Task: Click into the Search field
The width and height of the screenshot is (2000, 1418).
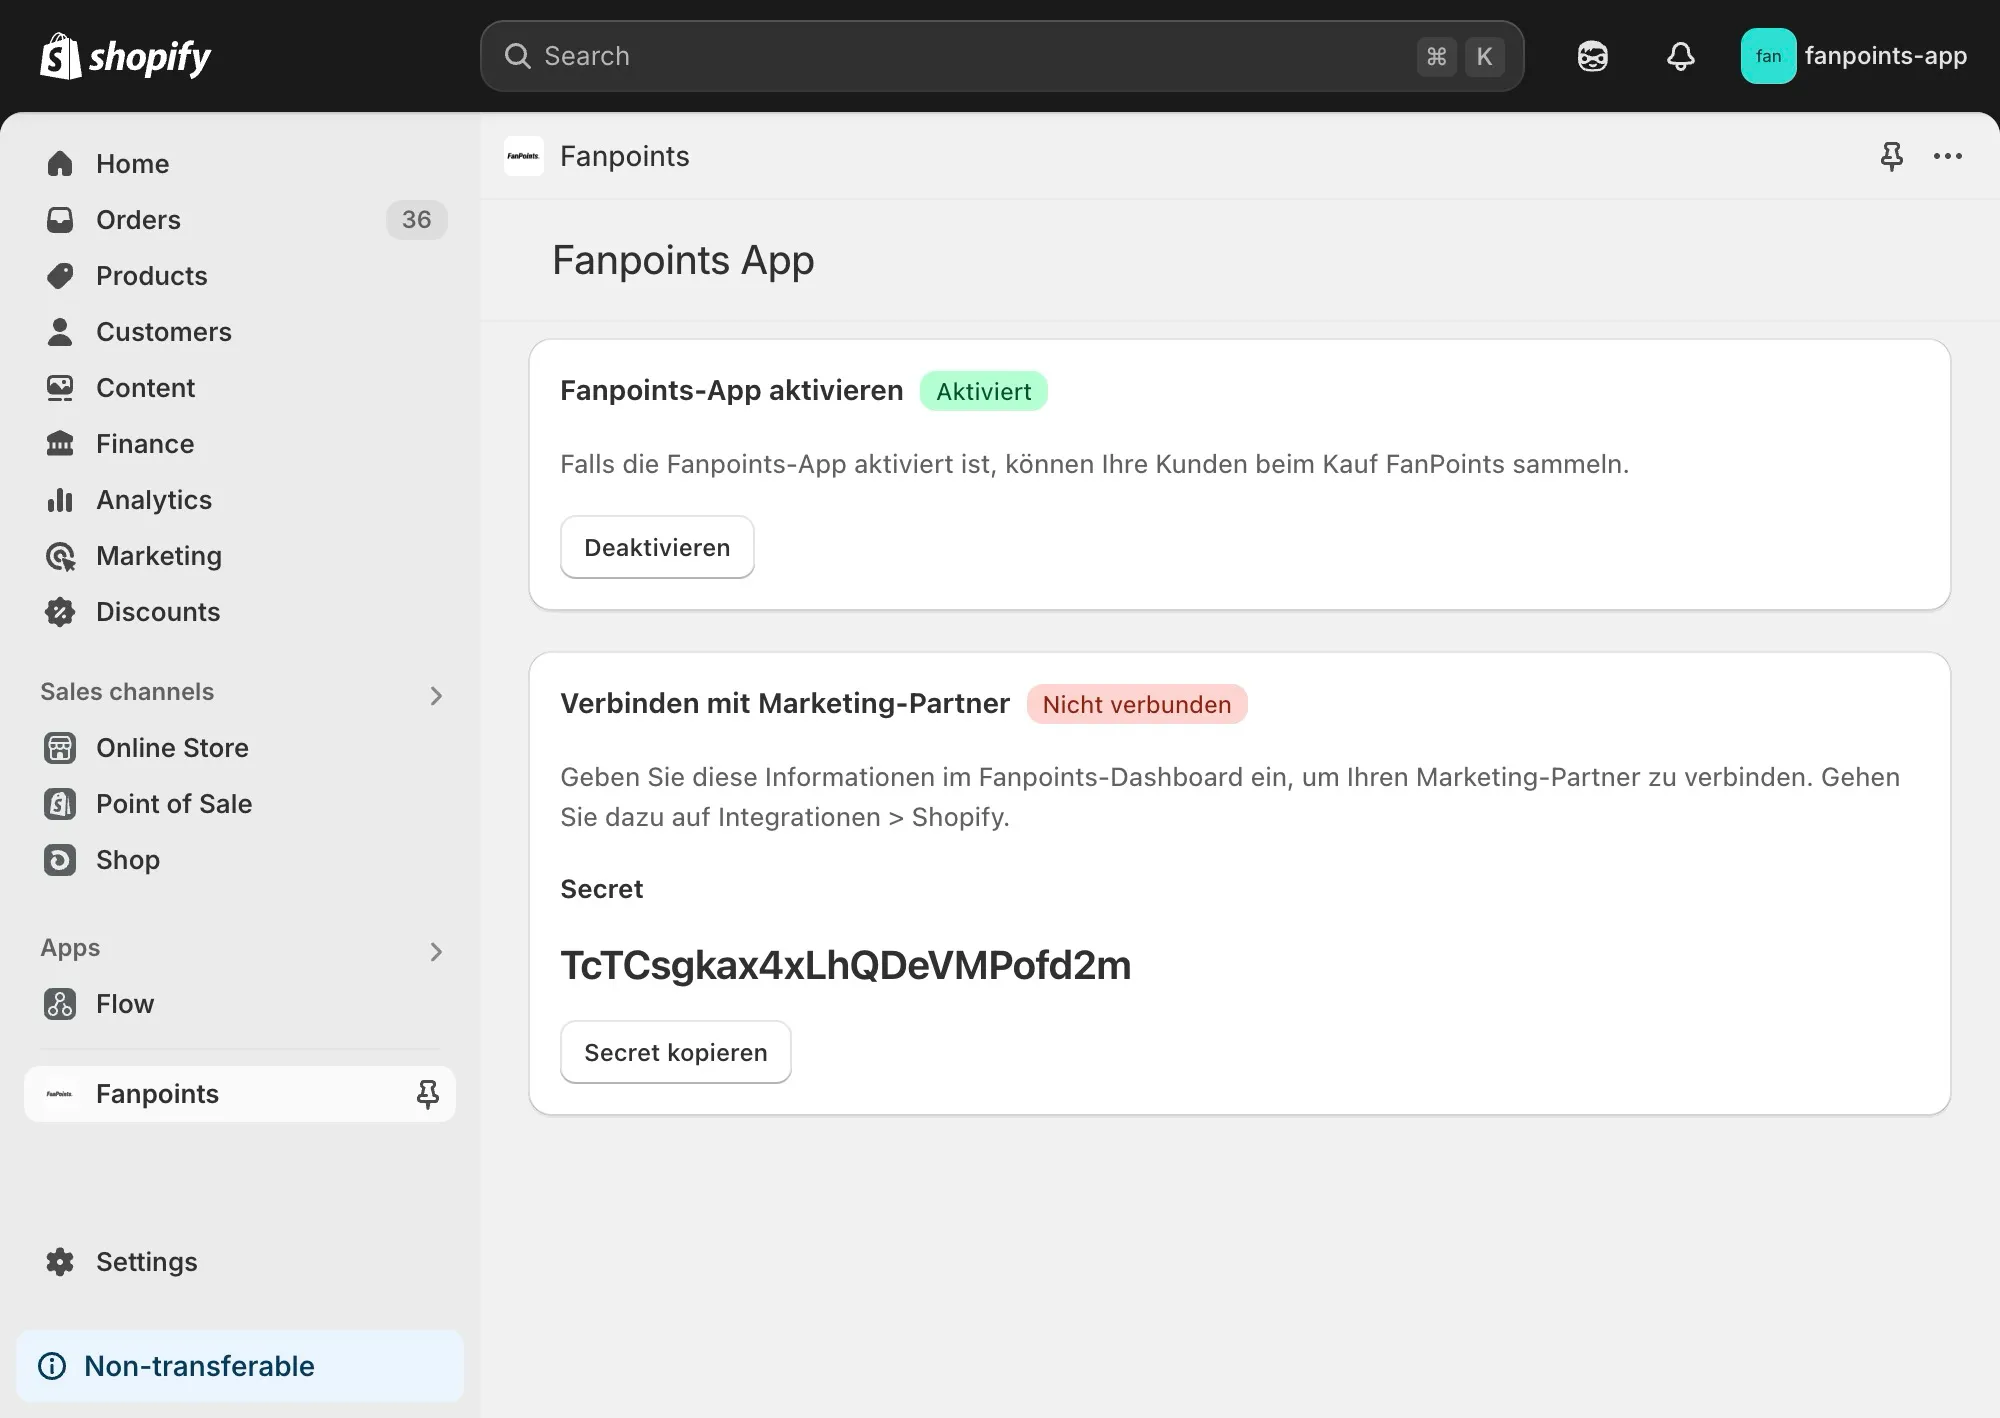Action: tap(1002, 56)
